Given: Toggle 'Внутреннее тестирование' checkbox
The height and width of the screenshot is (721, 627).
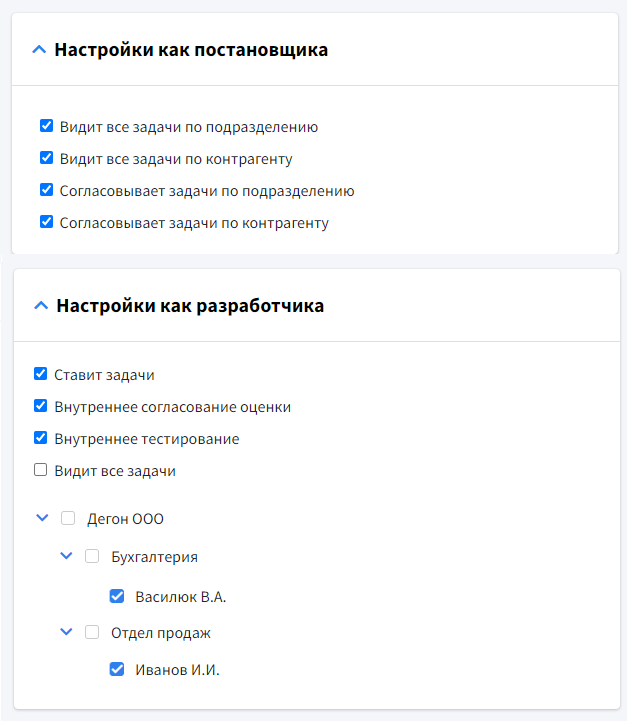Looking at the screenshot, I should click(x=41, y=438).
